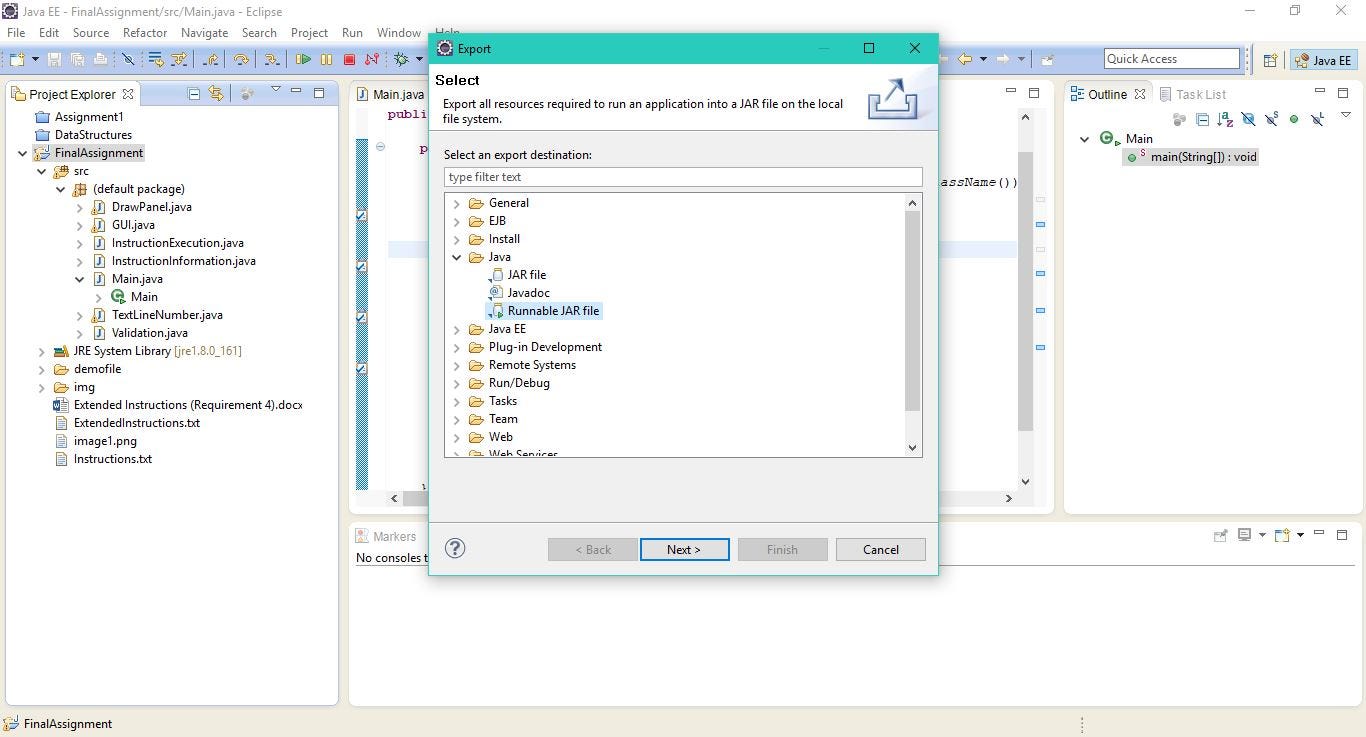Viewport: 1366px width, 737px height.
Task: Toggle Hide Local Types in Outline
Action: [x=1317, y=119]
